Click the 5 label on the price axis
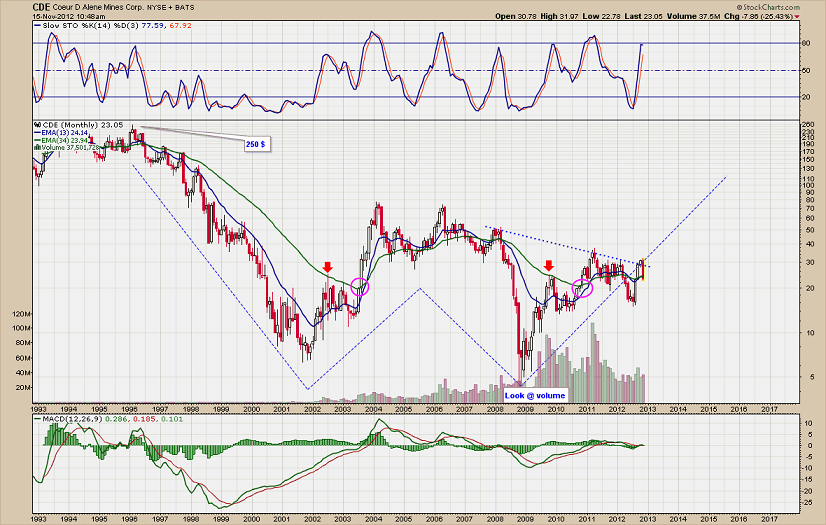Image resolution: width=826 pixels, height=525 pixels. tap(812, 377)
